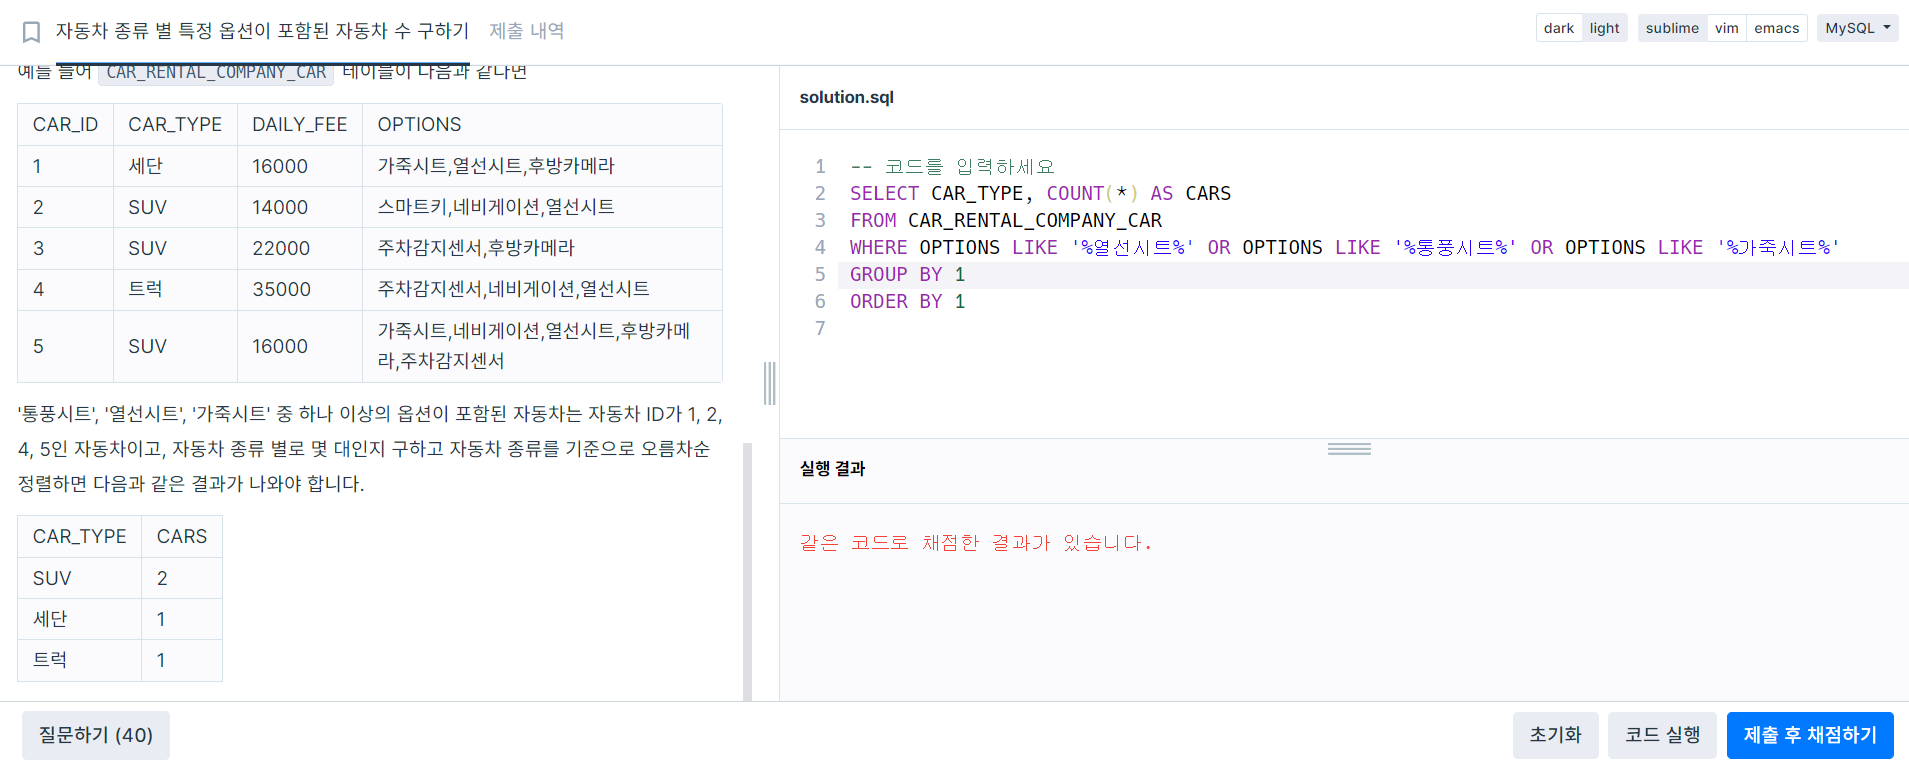Viewport: 1909px width, 762px height.
Task: Click the 35000 daily fee cell
Action: point(299,289)
